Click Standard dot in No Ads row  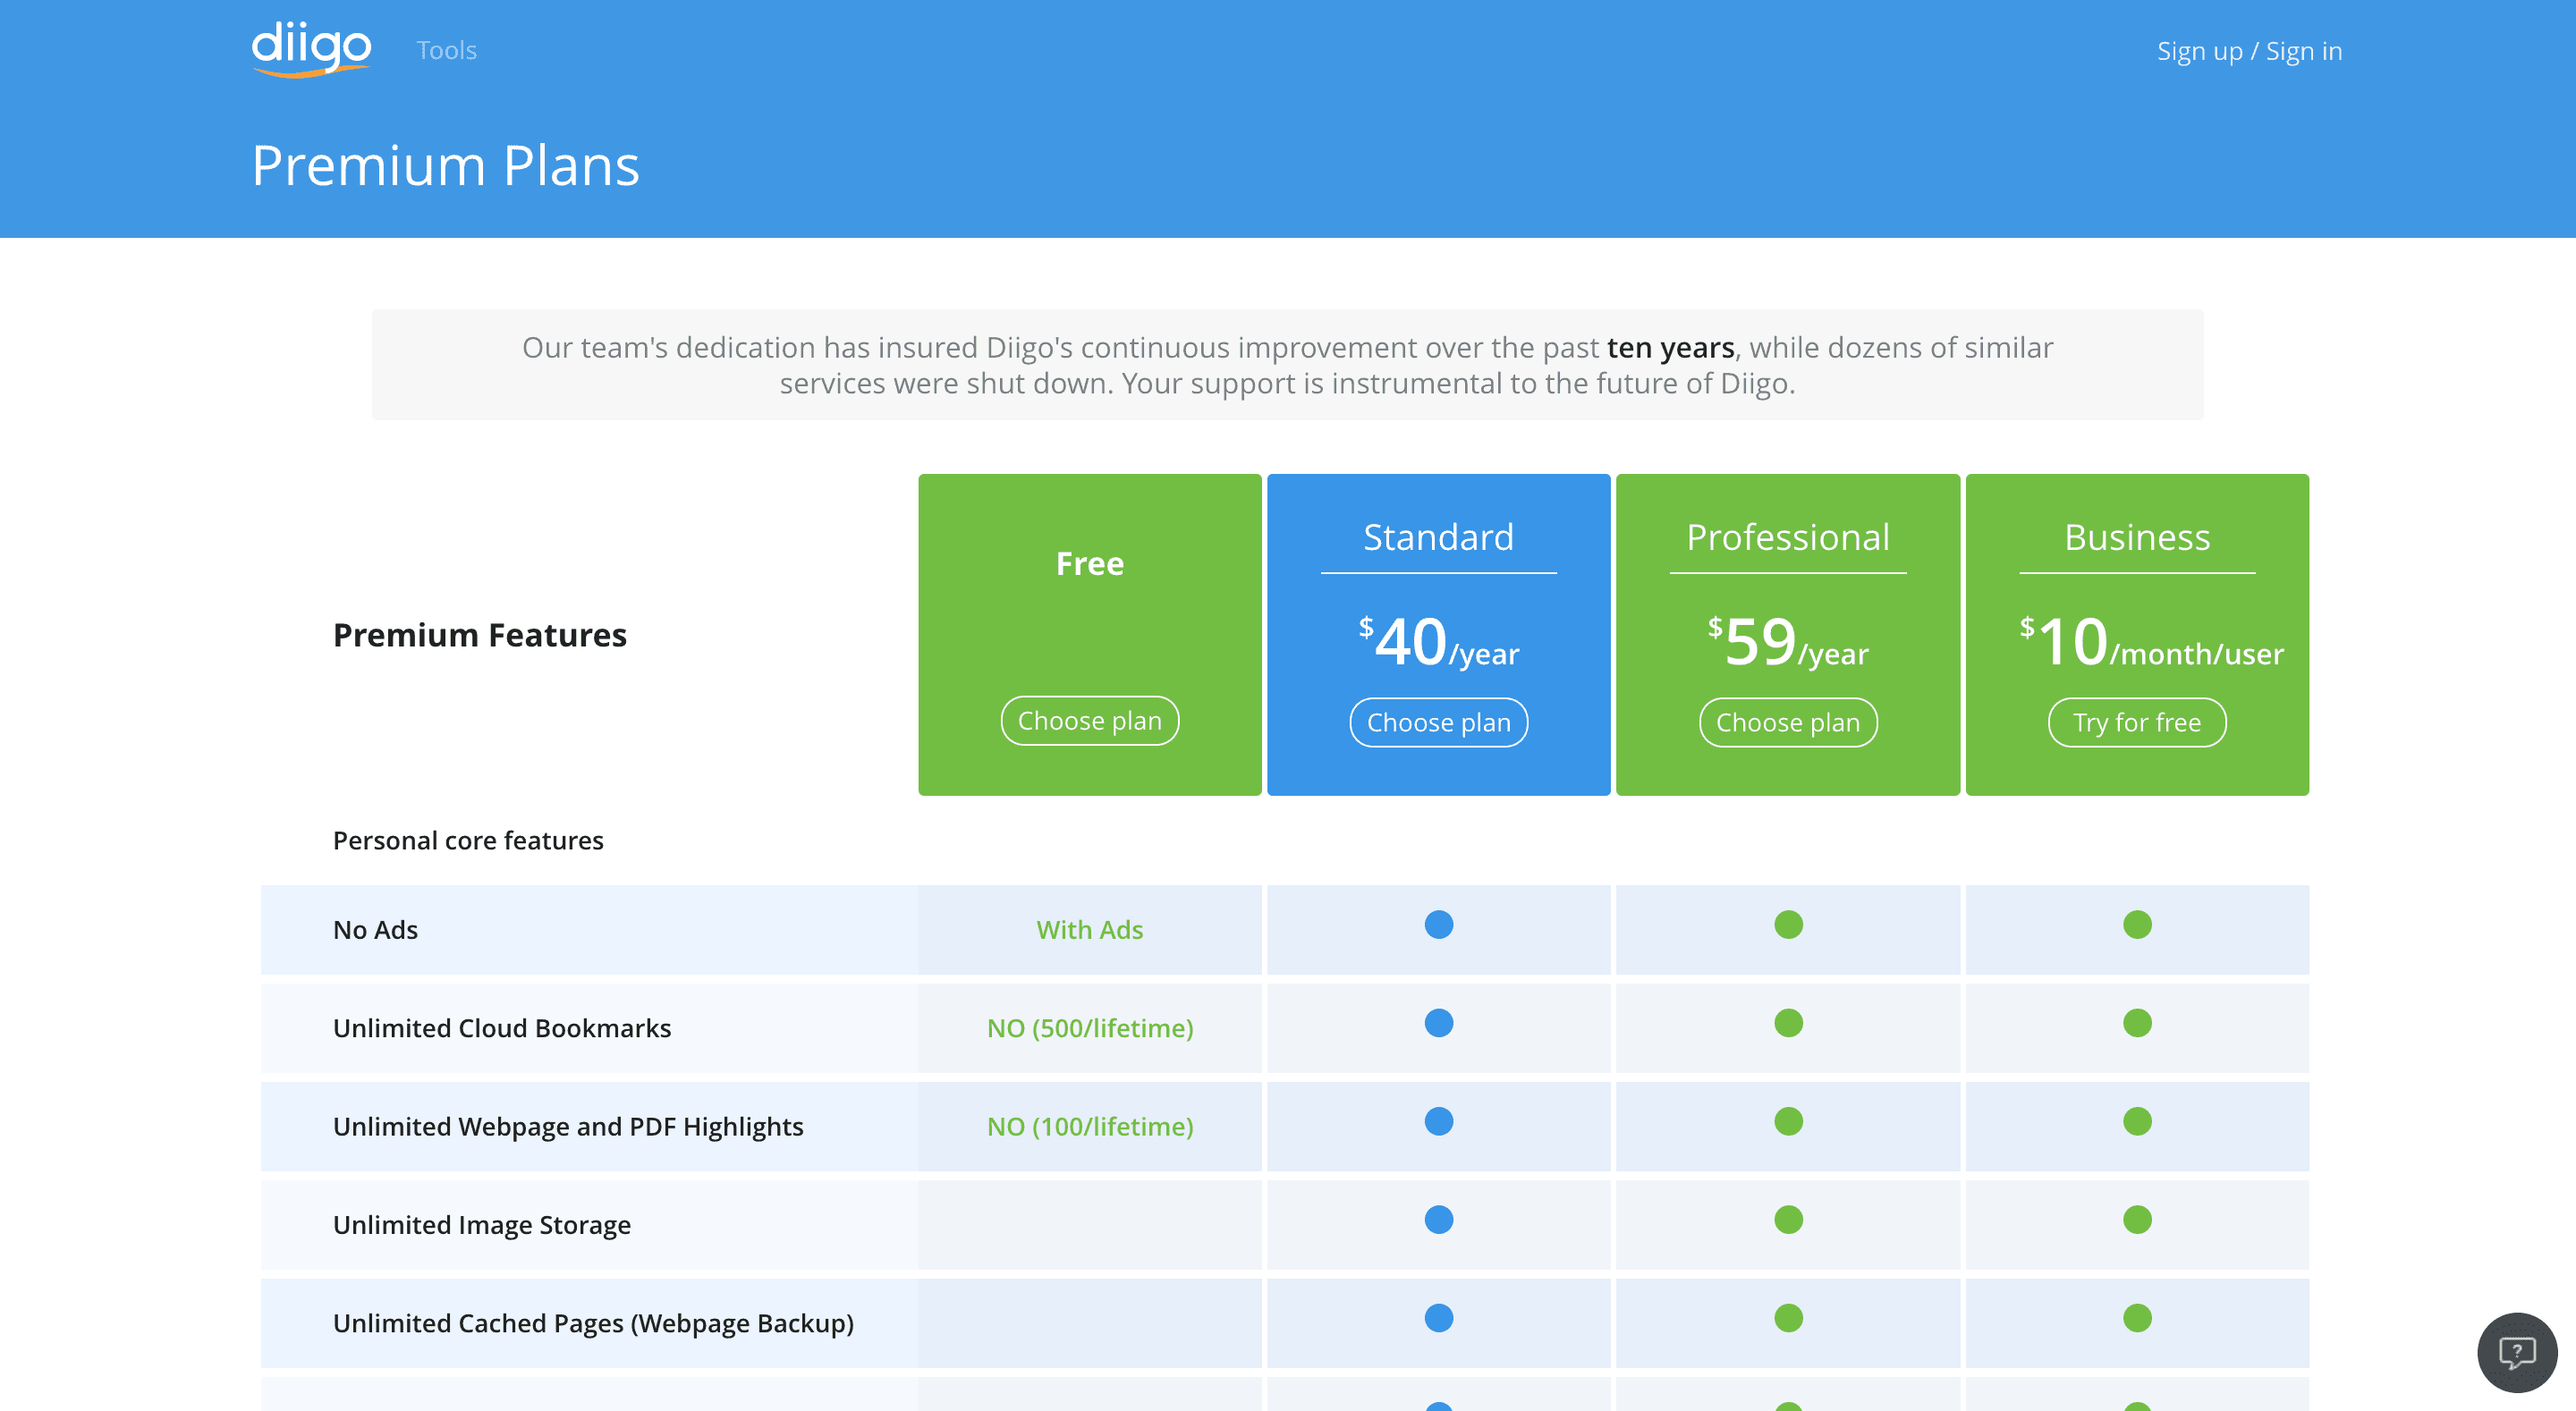(1438, 924)
